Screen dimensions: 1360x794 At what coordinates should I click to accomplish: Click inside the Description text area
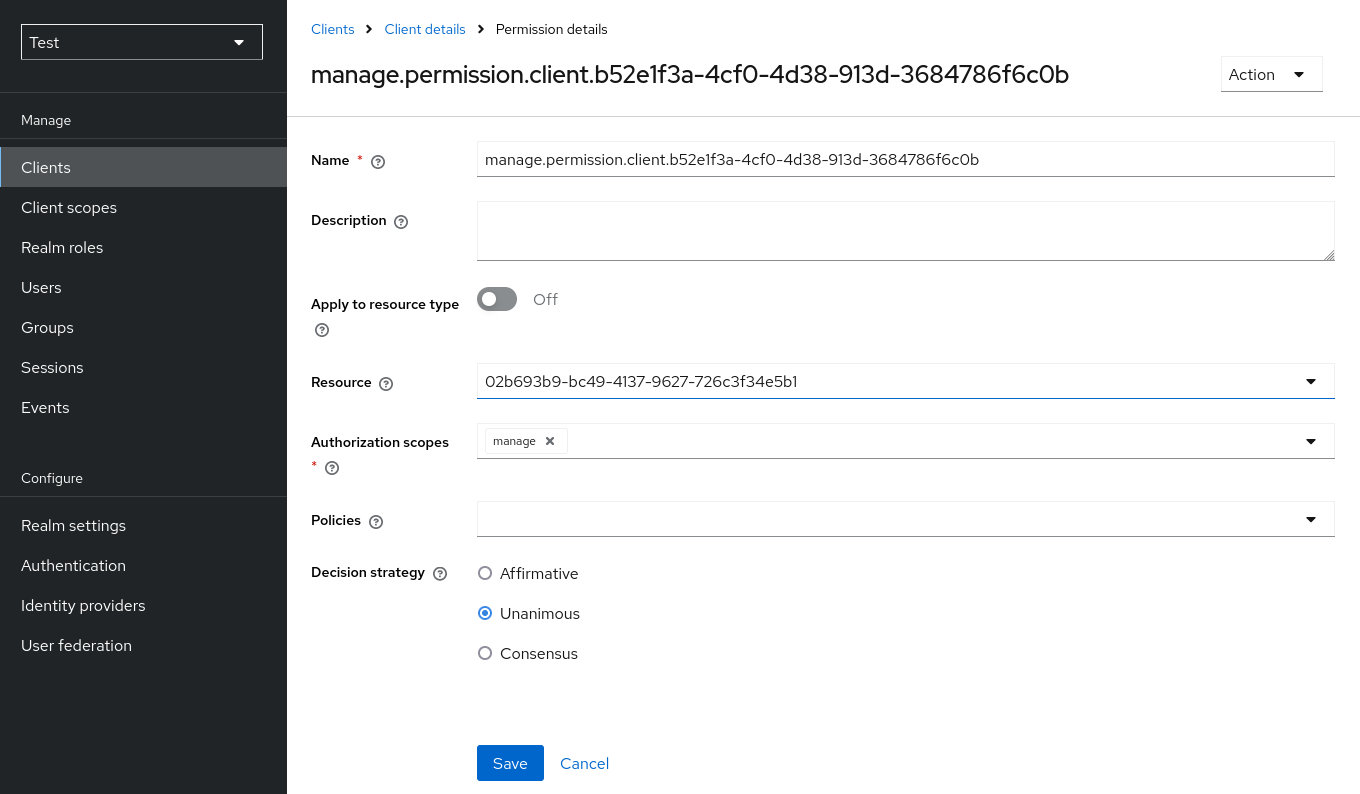point(905,230)
